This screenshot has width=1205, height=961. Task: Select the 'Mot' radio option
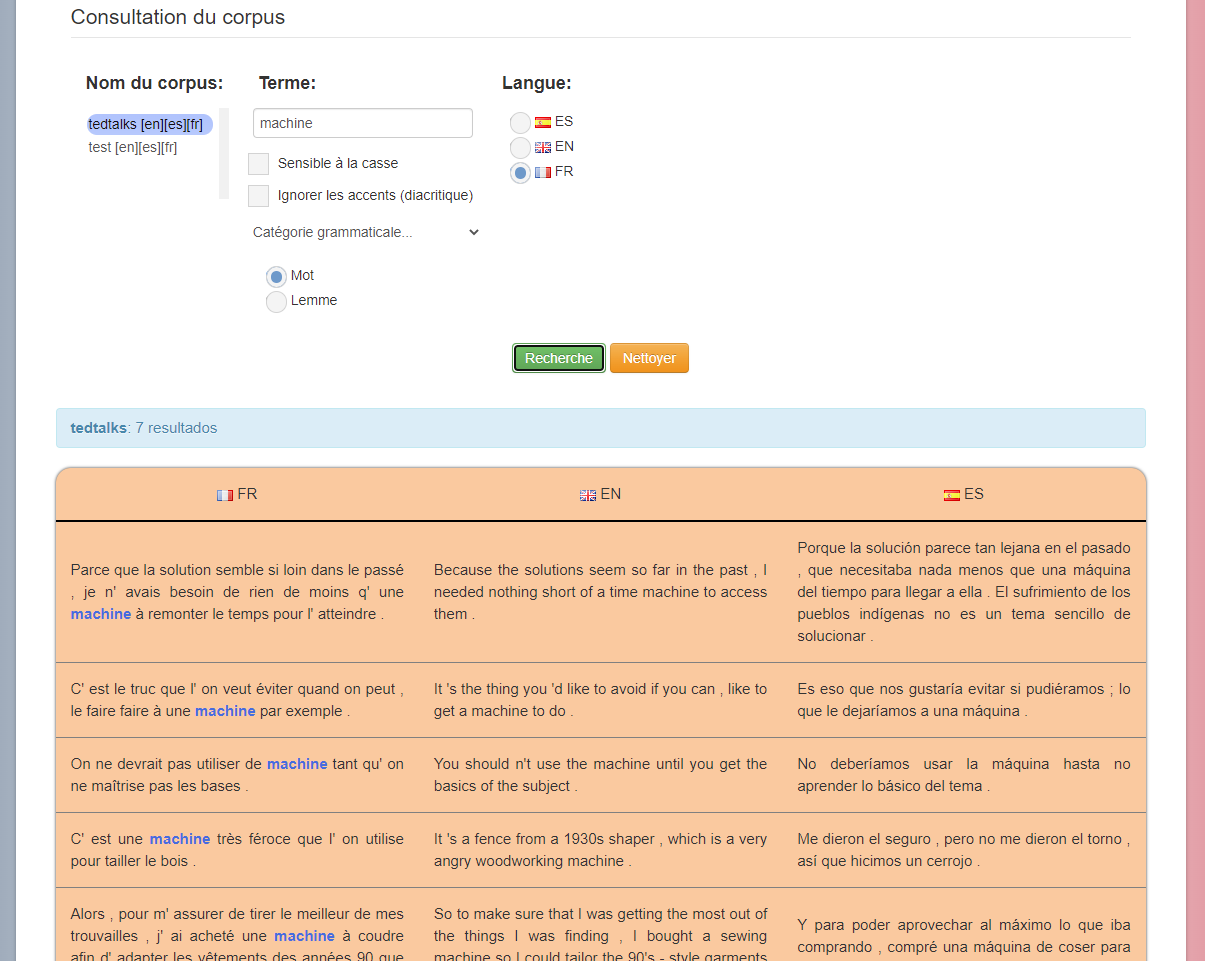point(276,276)
